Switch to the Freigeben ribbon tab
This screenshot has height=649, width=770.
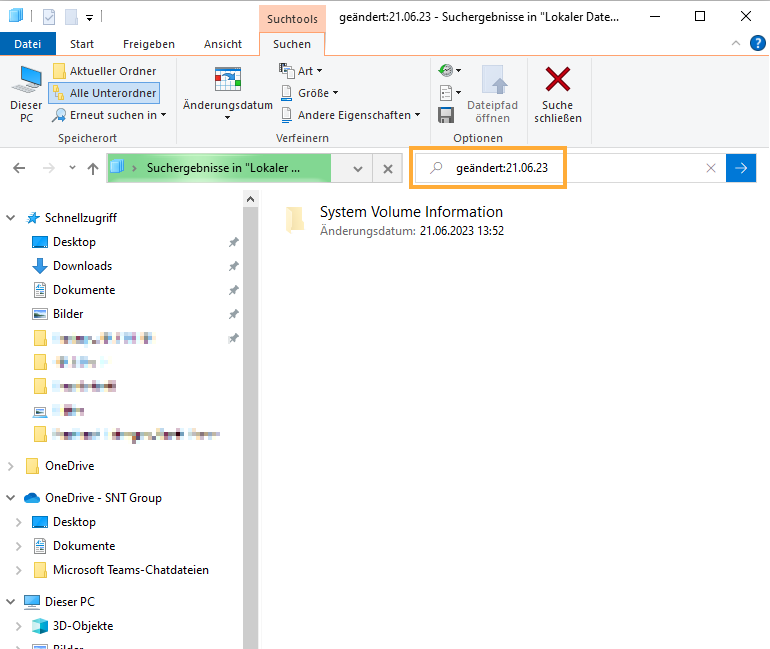pos(149,44)
